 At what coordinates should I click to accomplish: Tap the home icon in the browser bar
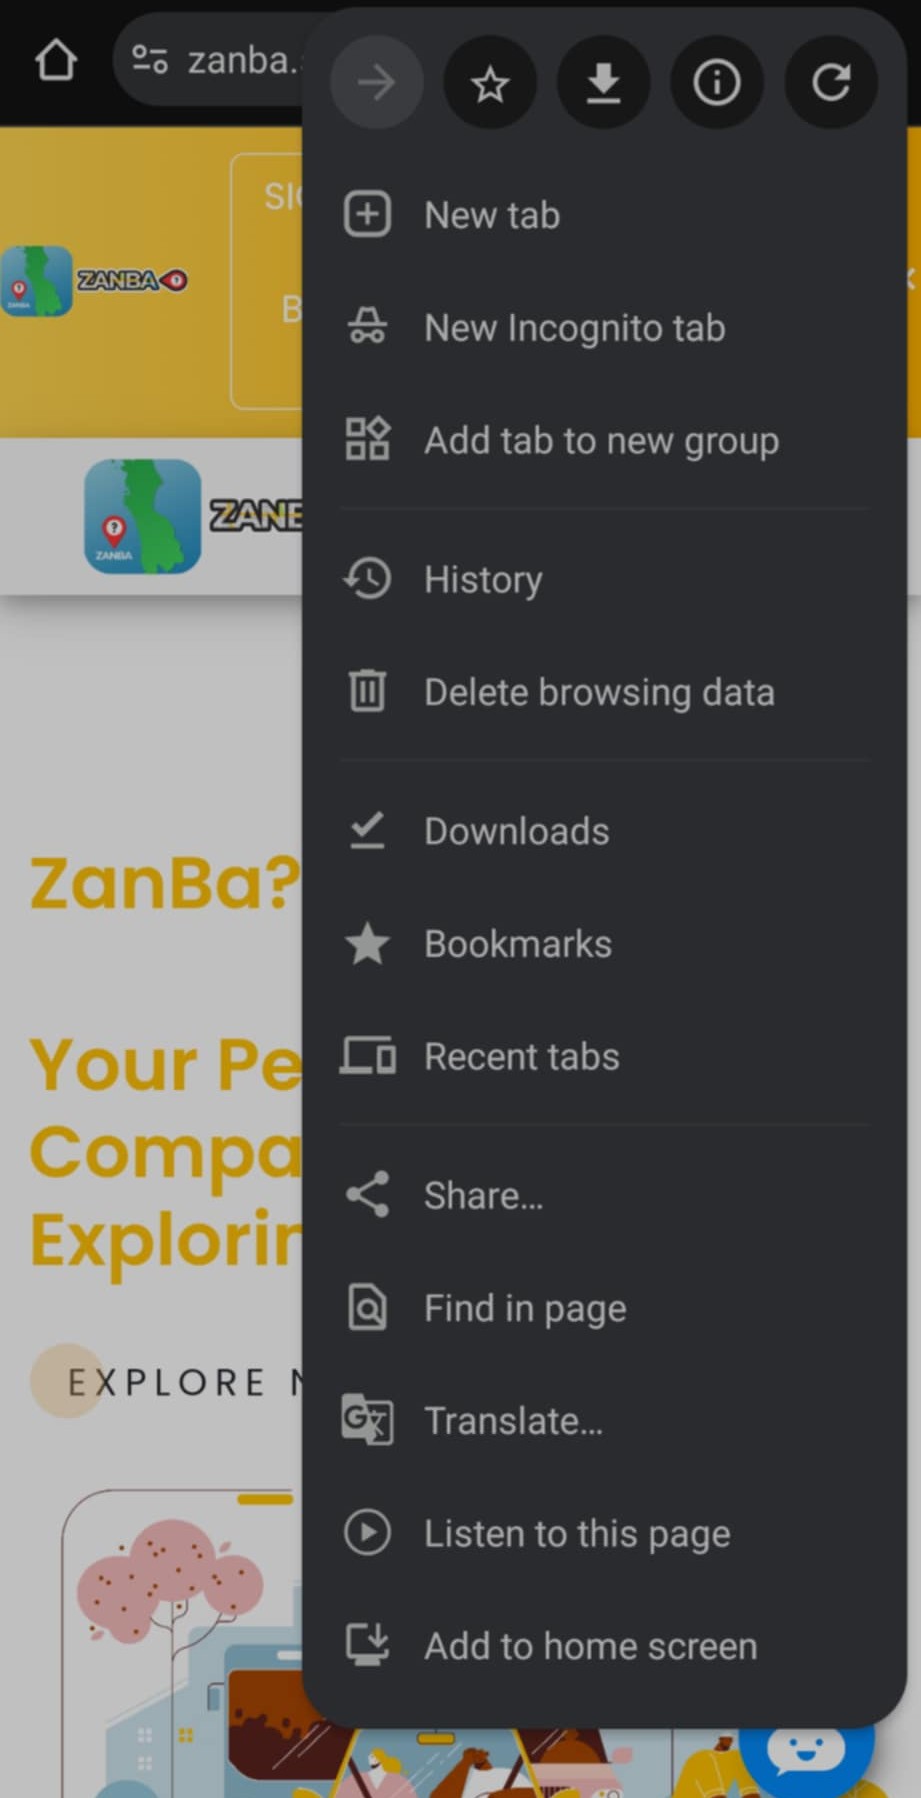click(x=56, y=61)
